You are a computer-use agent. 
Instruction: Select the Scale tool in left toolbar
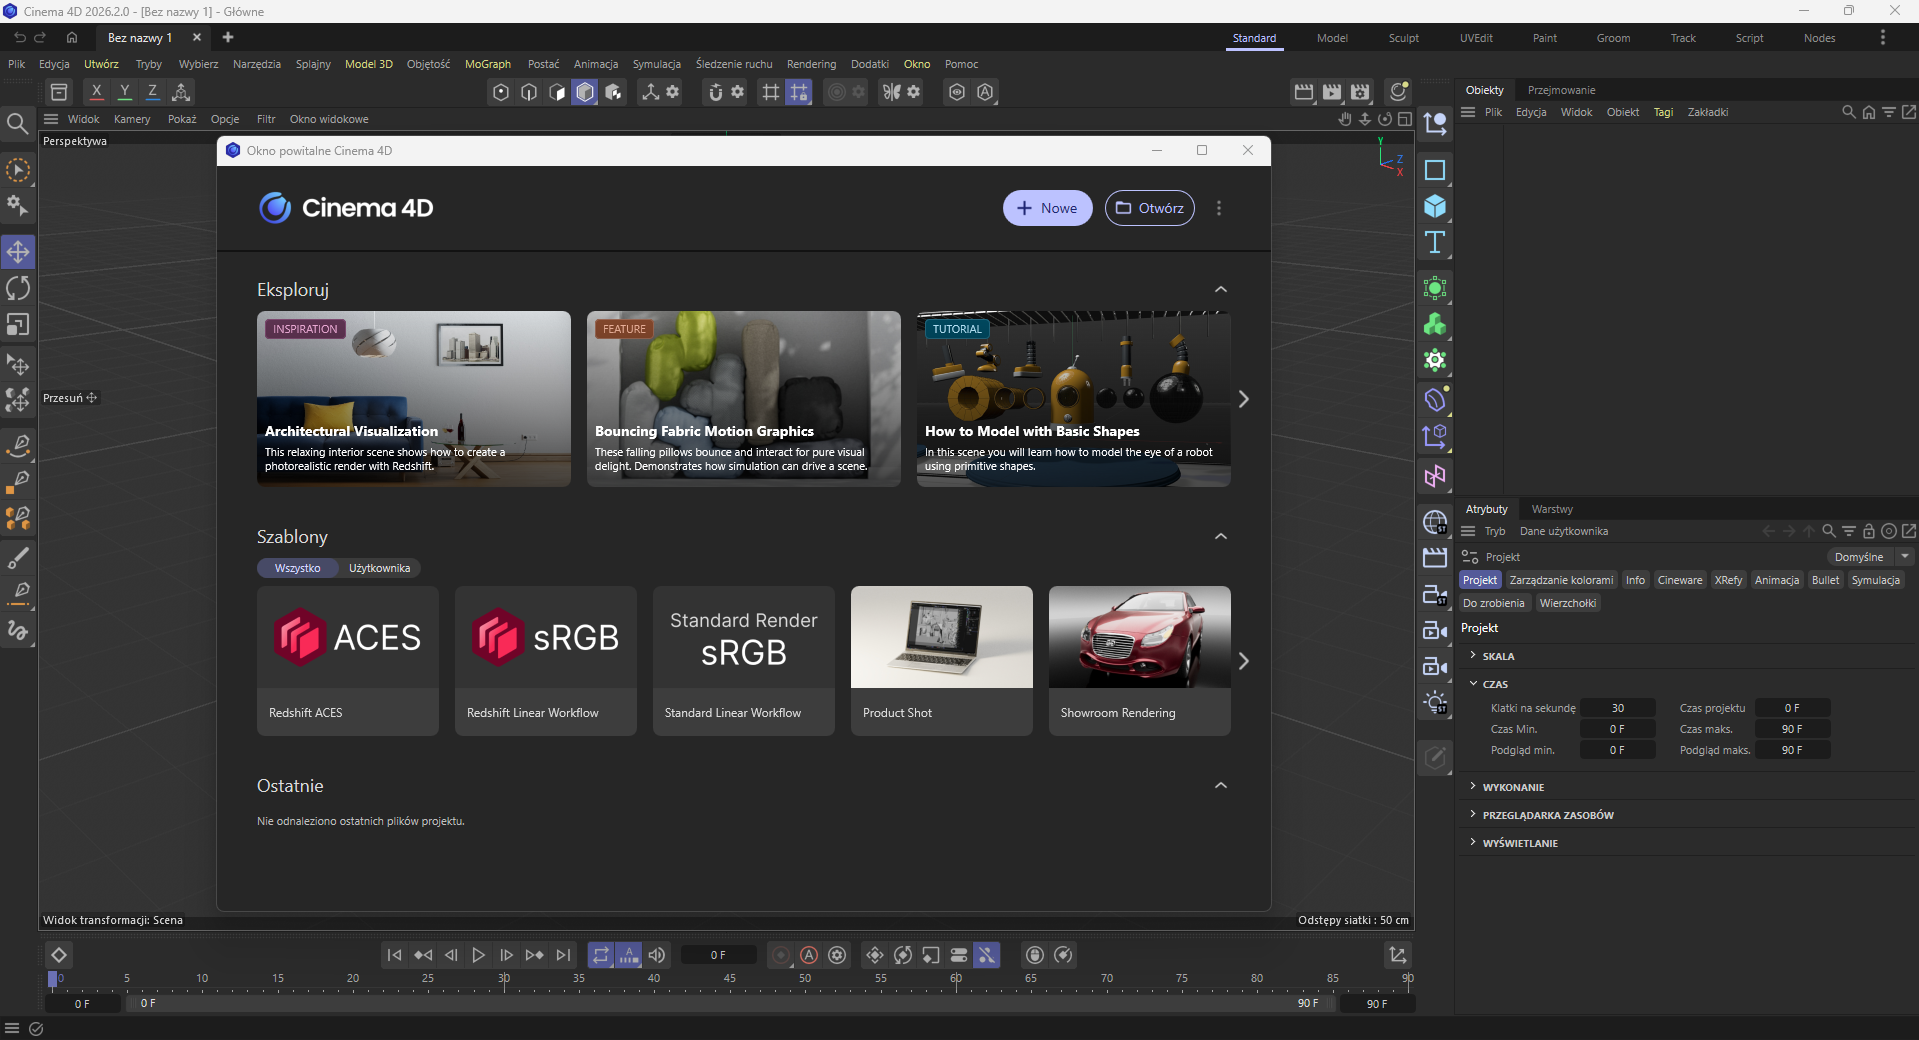pyautogui.click(x=18, y=325)
